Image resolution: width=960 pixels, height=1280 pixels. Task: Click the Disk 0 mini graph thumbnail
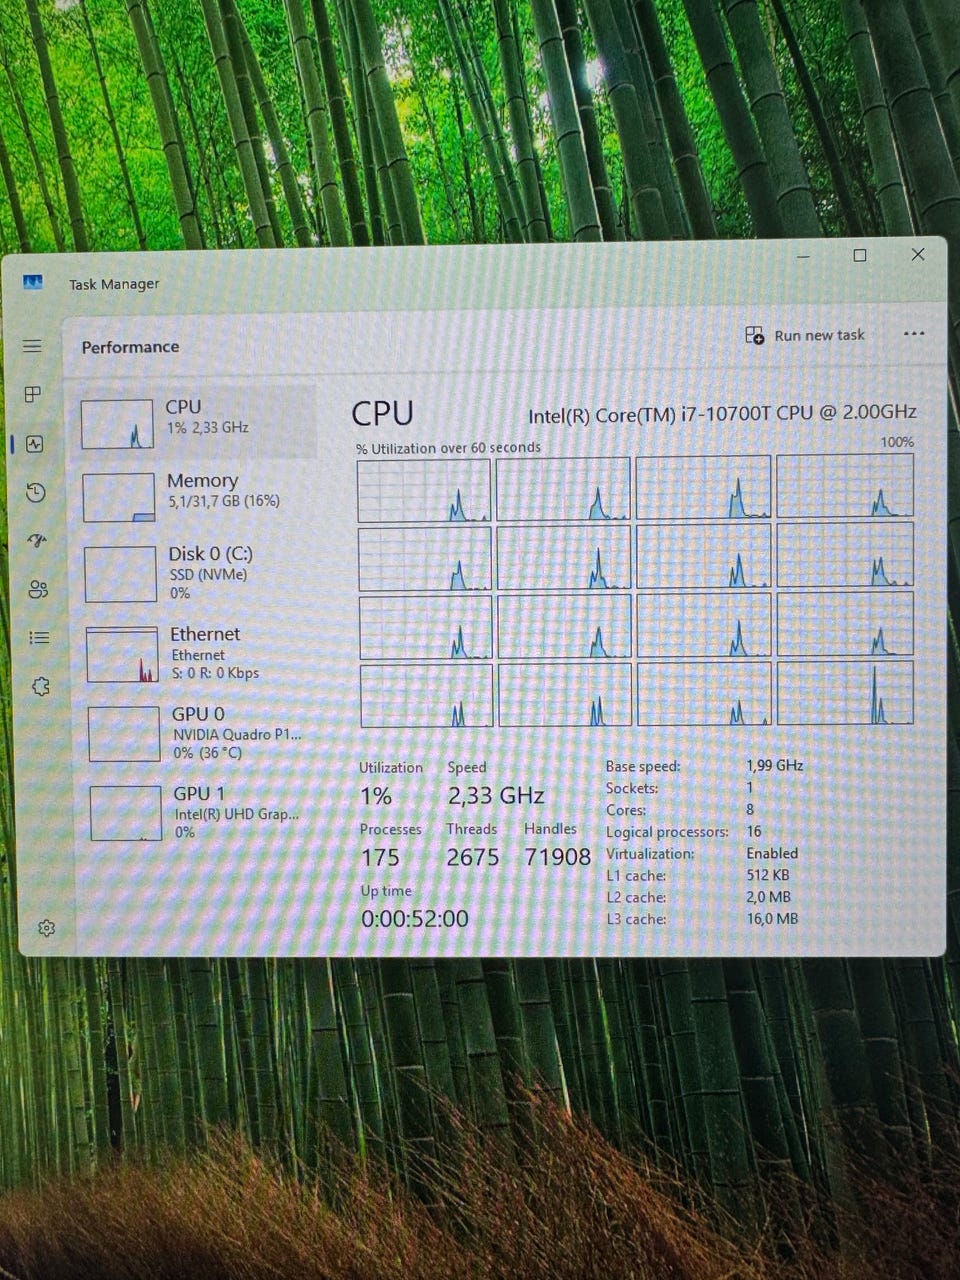(x=121, y=575)
